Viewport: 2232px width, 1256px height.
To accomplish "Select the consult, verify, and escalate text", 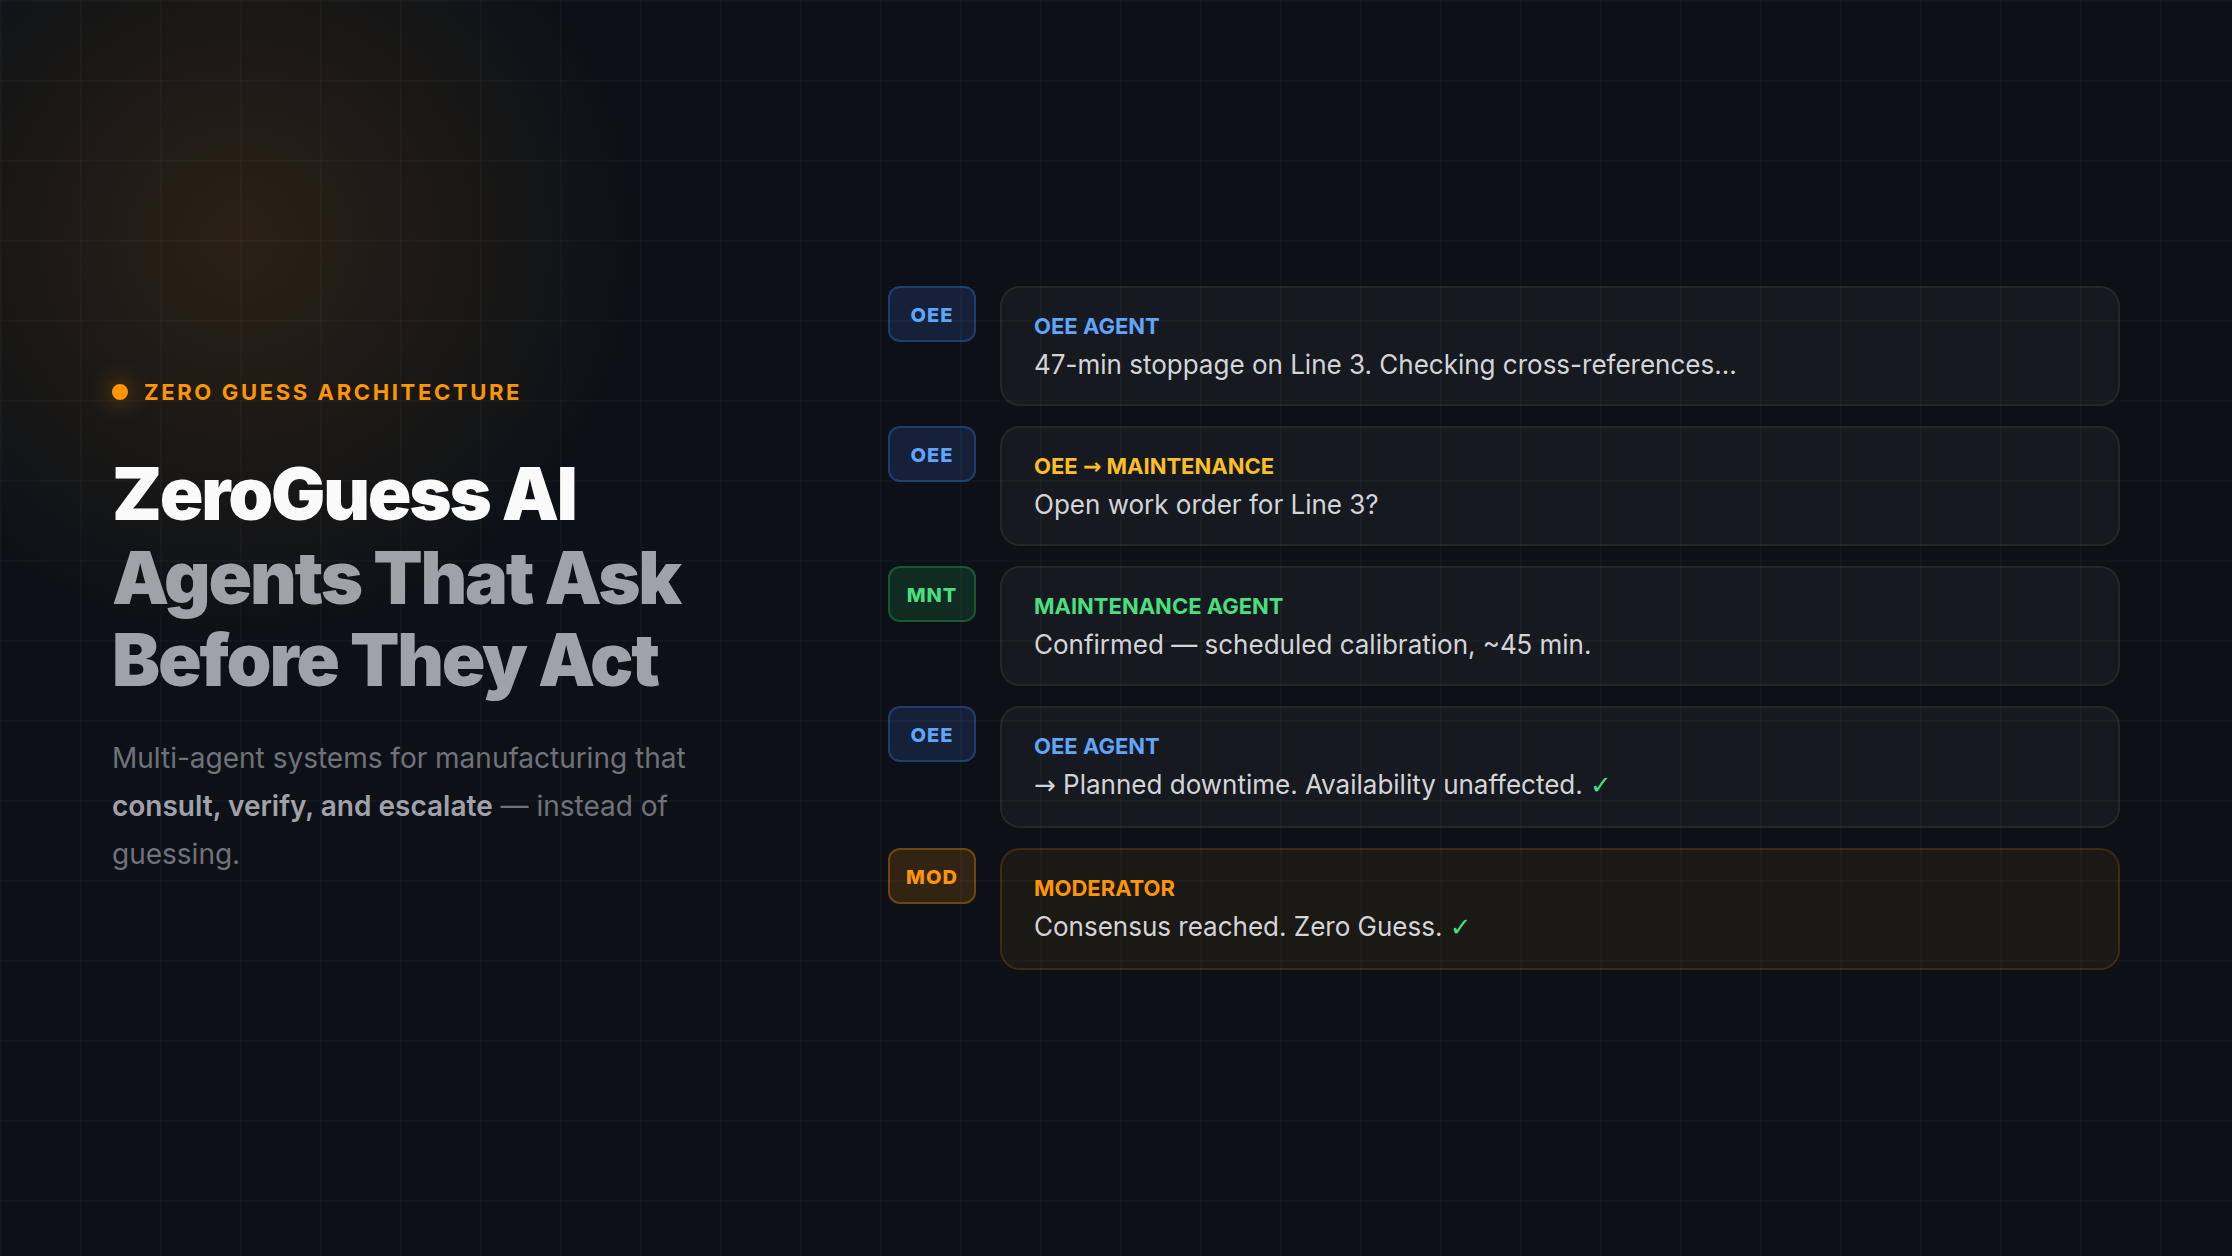I will [301, 805].
